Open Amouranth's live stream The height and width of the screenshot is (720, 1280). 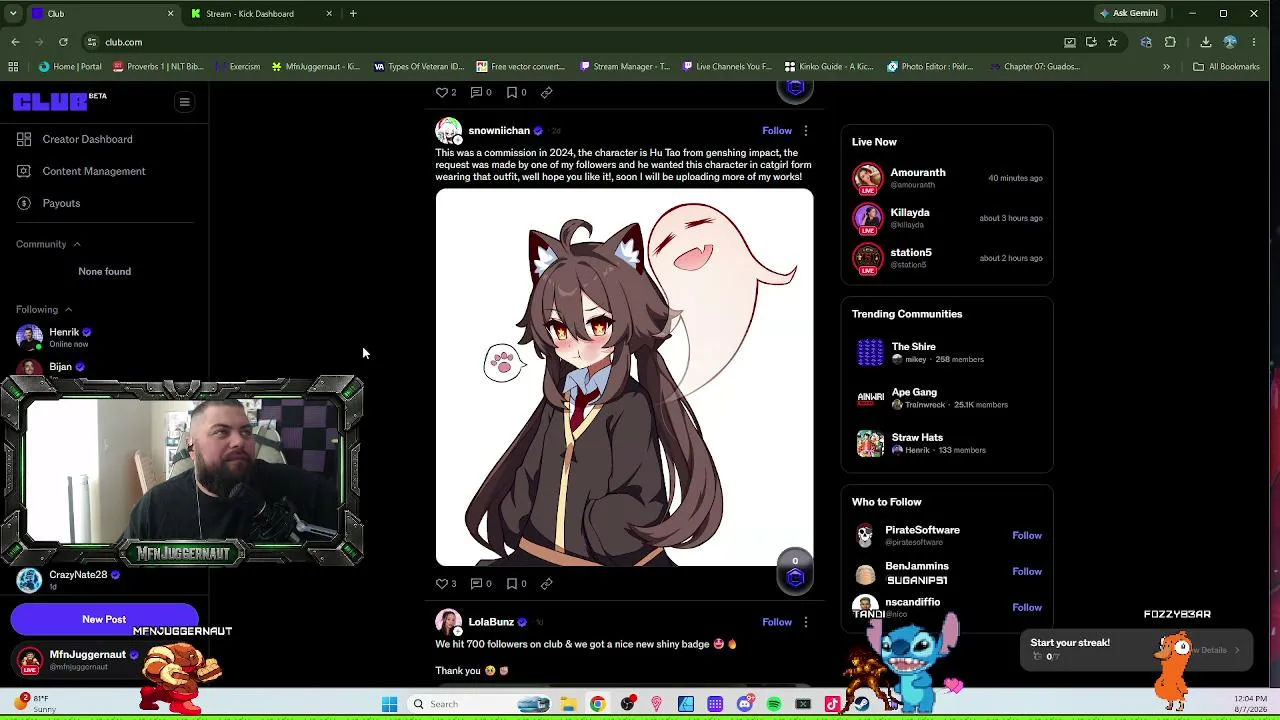click(x=946, y=178)
